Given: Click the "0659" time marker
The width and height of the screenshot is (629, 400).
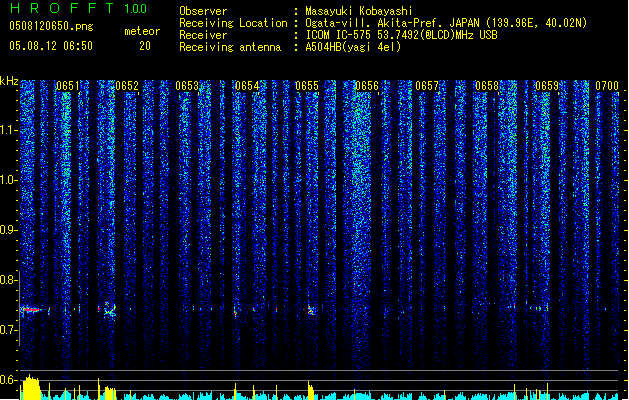Looking at the screenshot, I should coord(546,86).
